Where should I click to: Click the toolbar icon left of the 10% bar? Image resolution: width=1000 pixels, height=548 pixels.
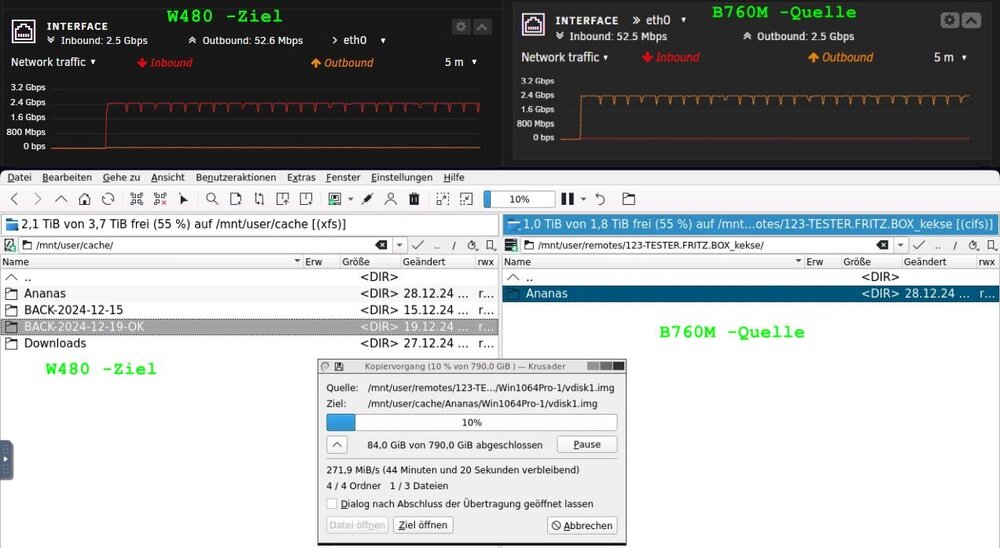tap(466, 199)
